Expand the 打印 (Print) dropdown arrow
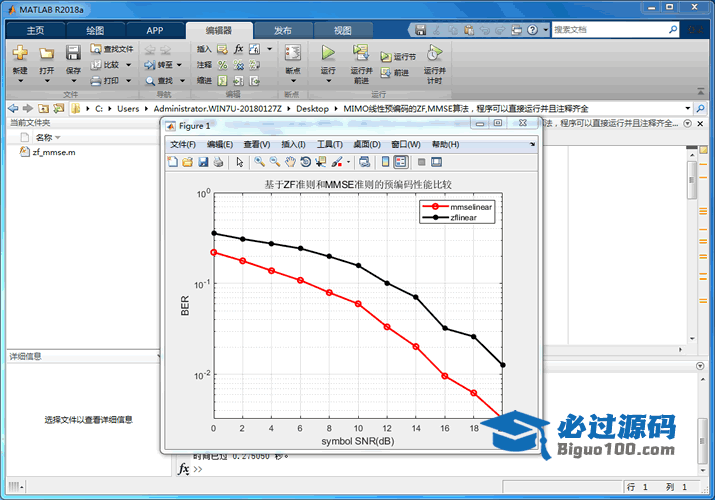 (x=129, y=81)
